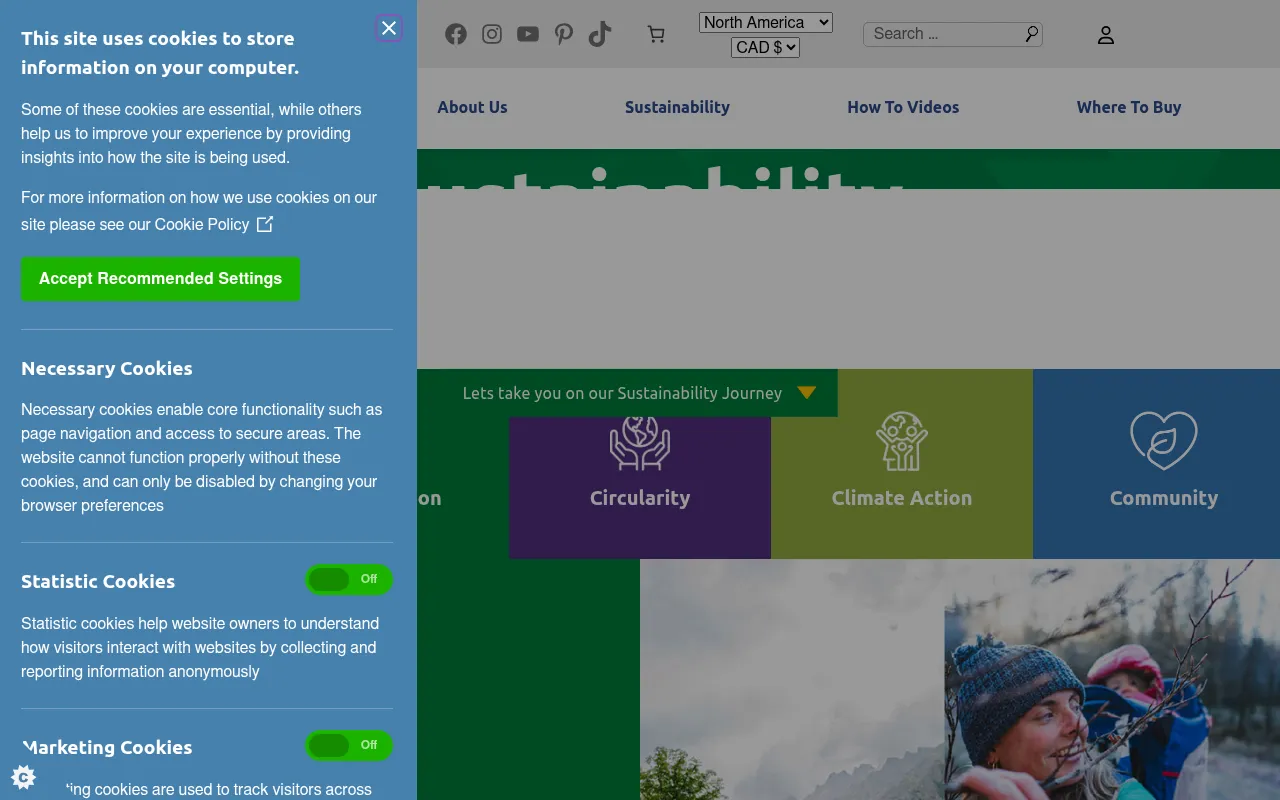
Task: Open the Cookie Policy link
Action: (201, 224)
